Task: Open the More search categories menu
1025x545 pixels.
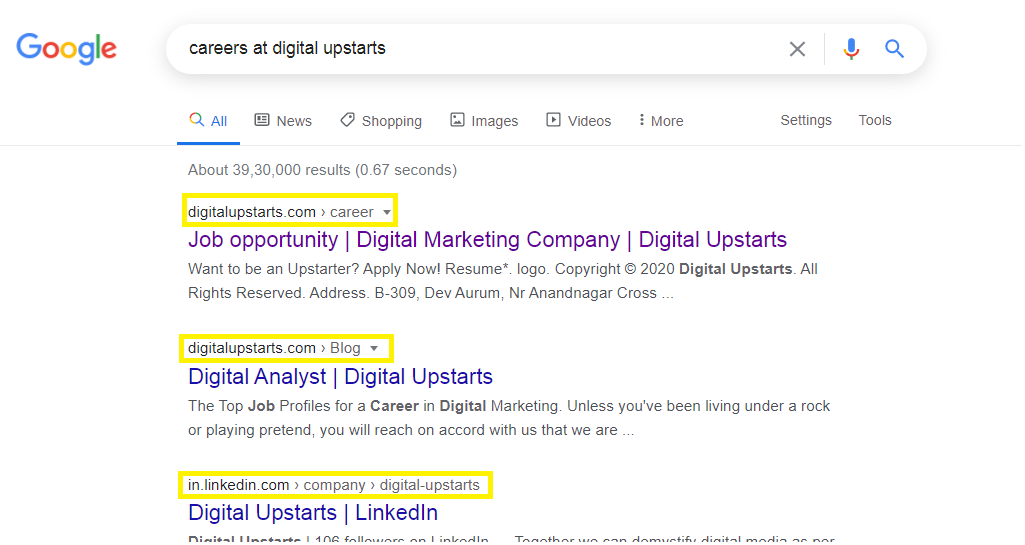Action: pyautogui.click(x=661, y=121)
